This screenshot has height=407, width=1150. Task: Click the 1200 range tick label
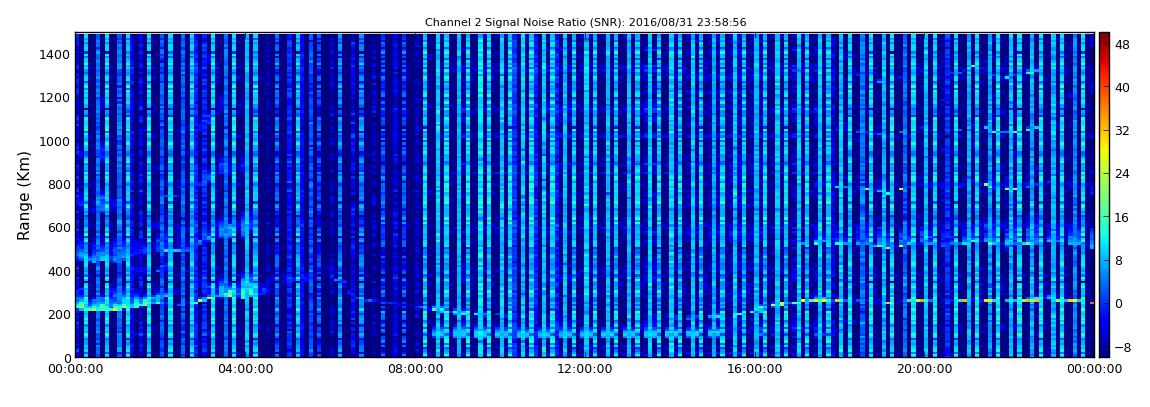tap(53, 98)
